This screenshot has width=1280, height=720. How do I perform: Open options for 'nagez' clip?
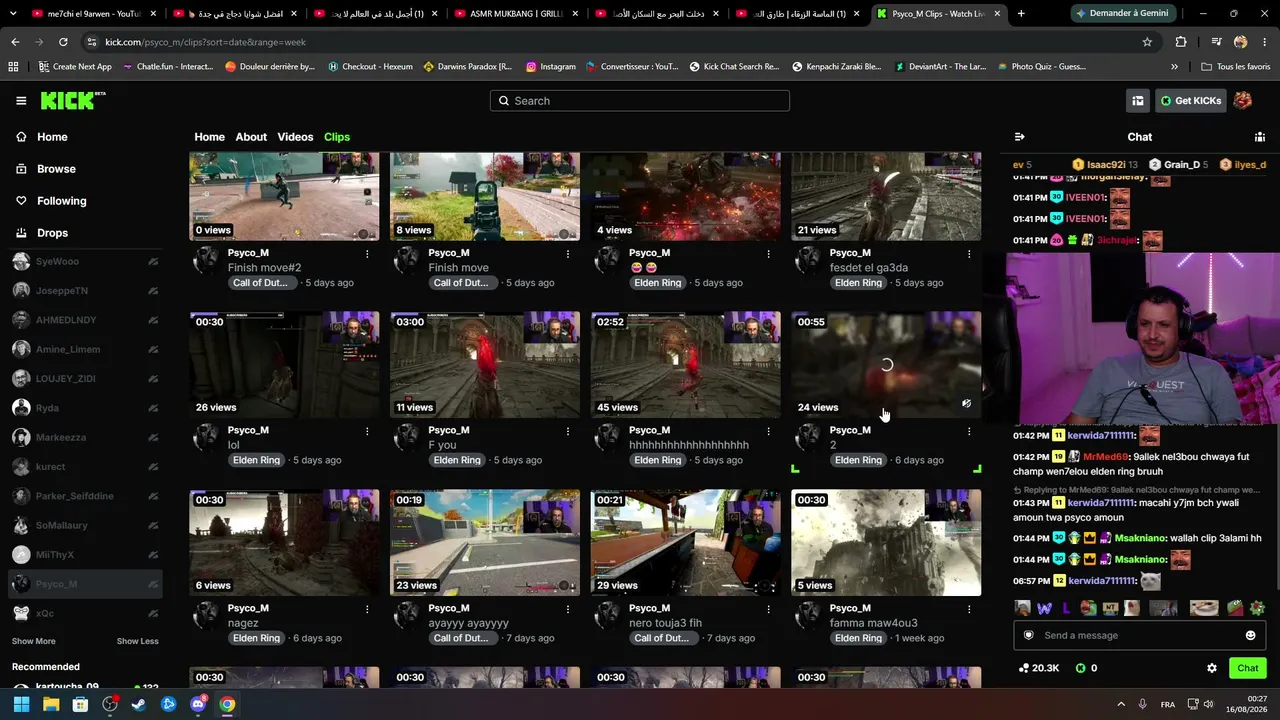367,609
